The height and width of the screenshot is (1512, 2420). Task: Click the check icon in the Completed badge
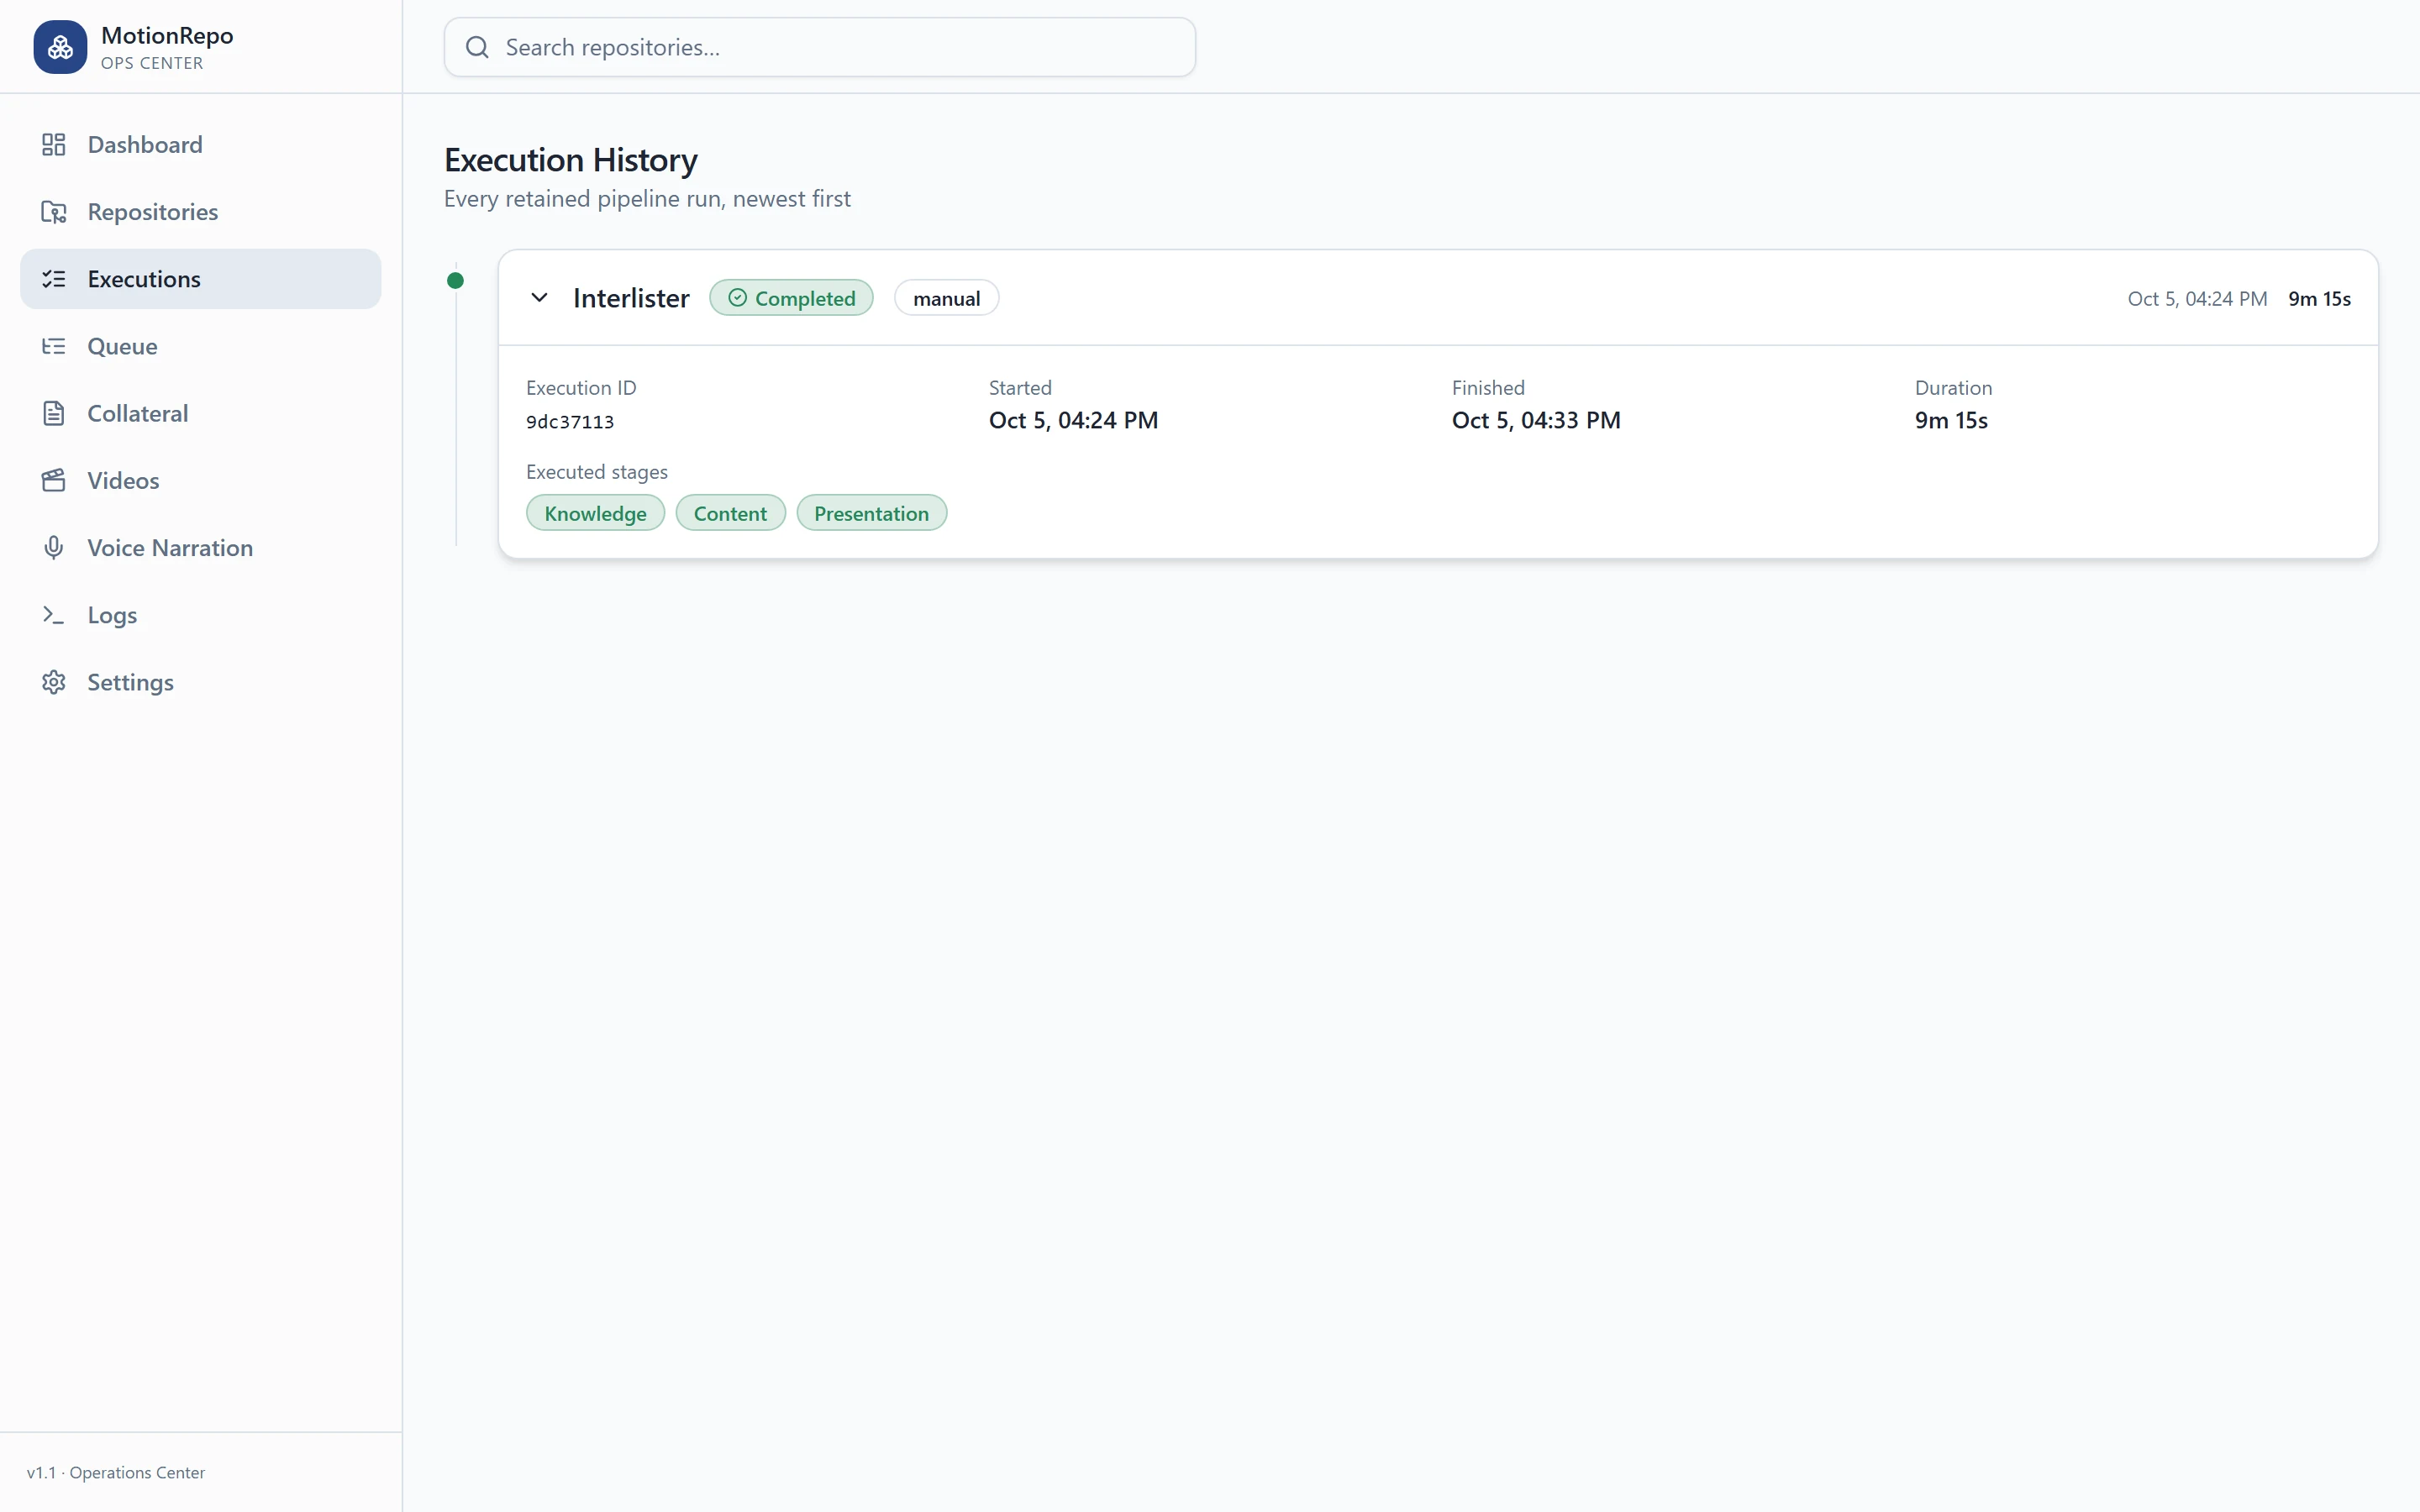point(737,298)
